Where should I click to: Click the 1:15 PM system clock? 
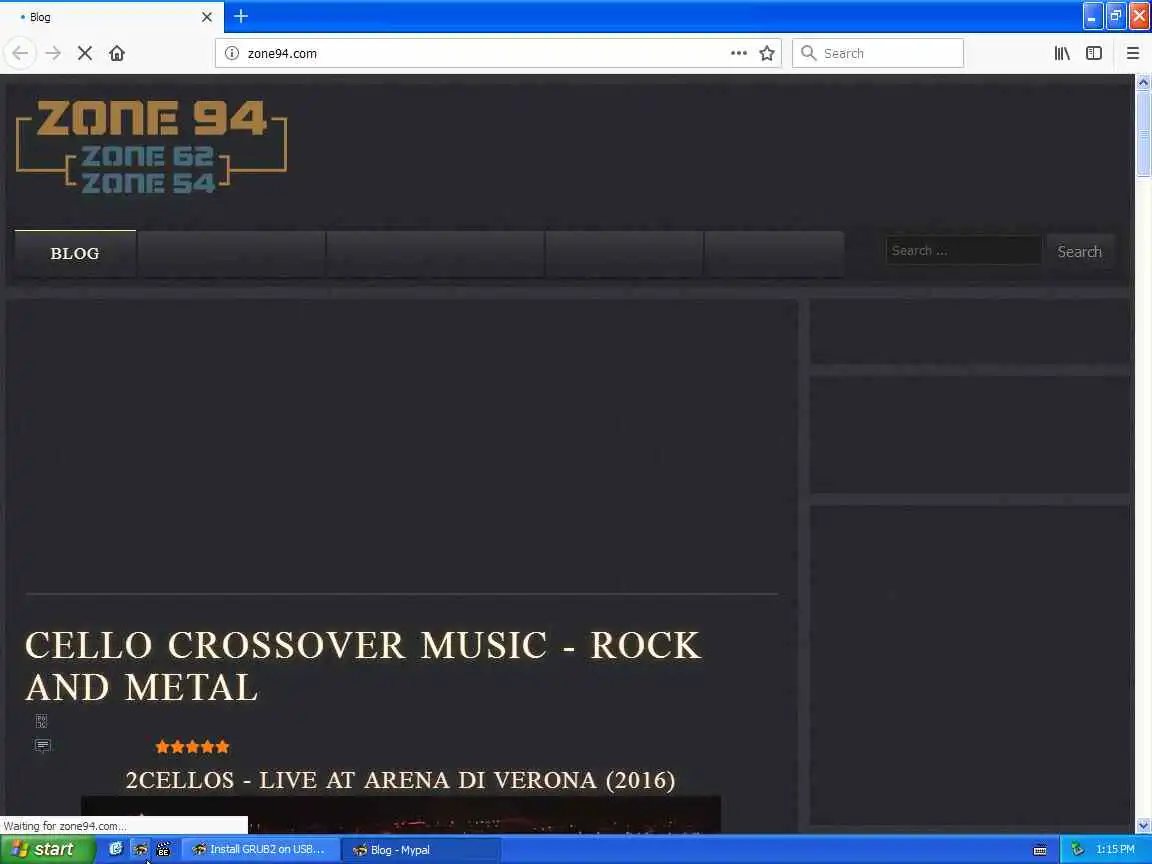pyautogui.click(x=1115, y=849)
